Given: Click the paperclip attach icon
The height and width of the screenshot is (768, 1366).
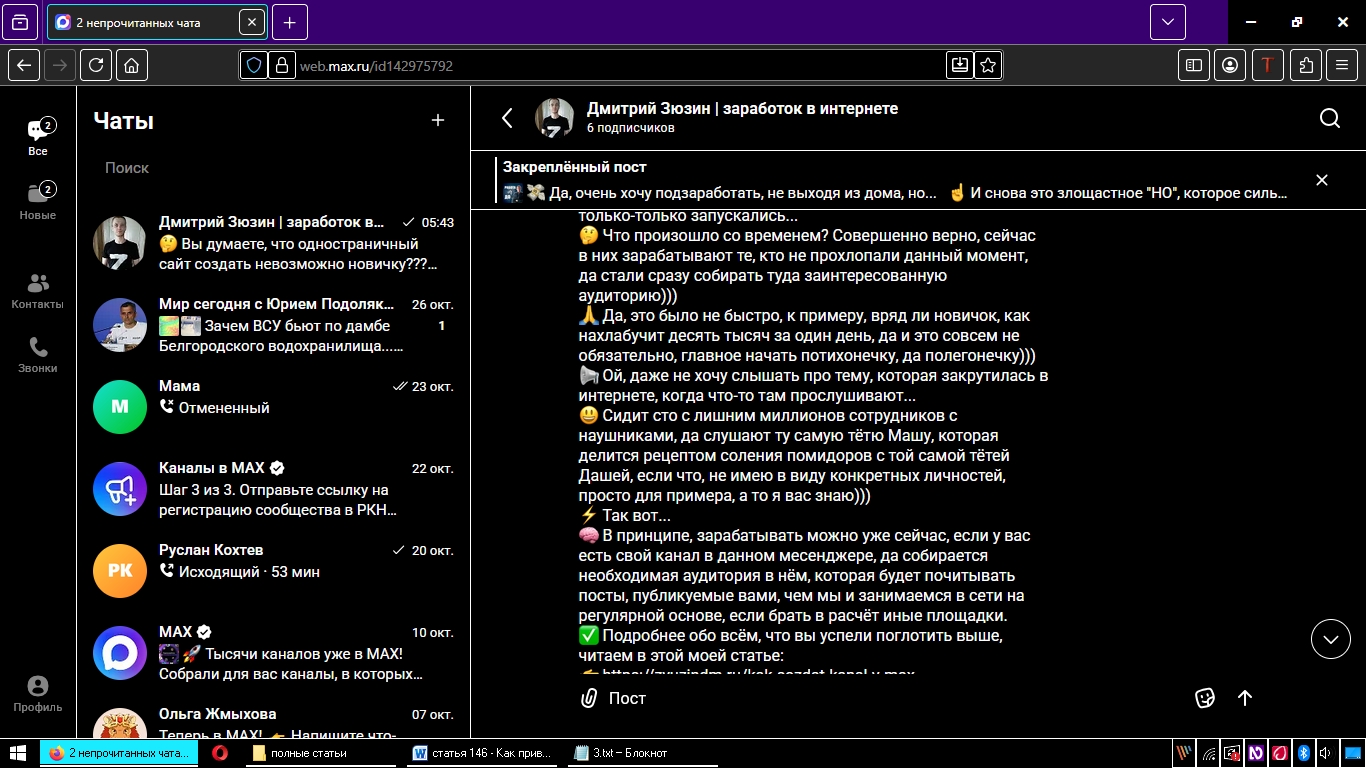Looking at the screenshot, I should [589, 698].
